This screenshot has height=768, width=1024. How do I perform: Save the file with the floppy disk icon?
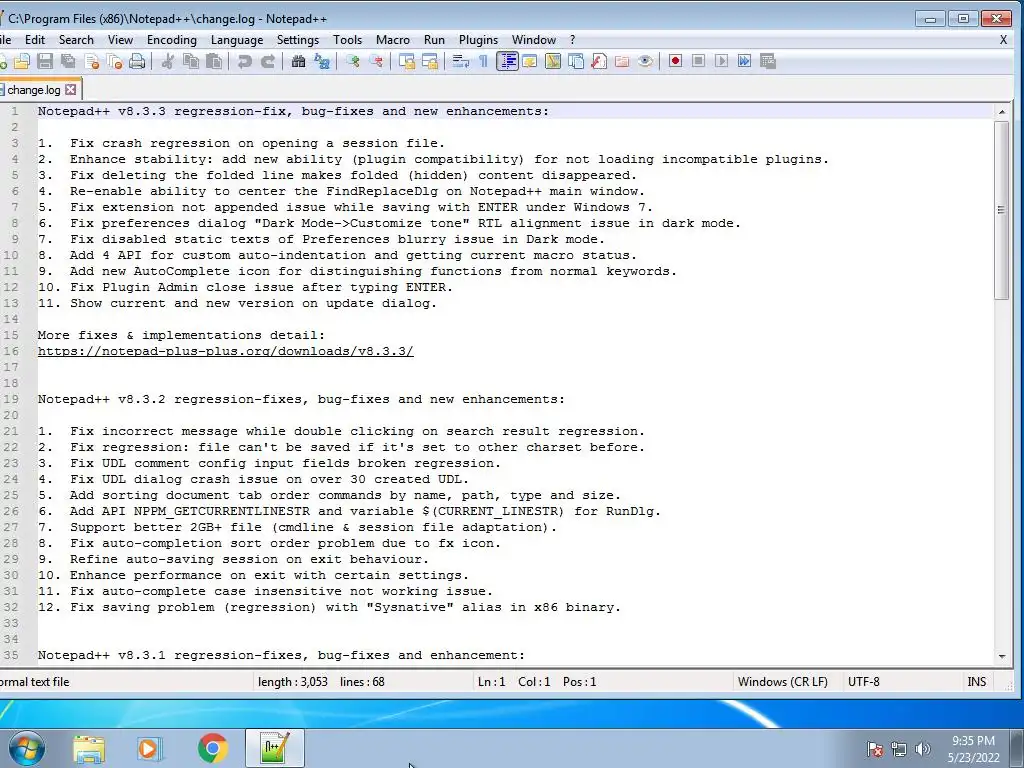45,61
